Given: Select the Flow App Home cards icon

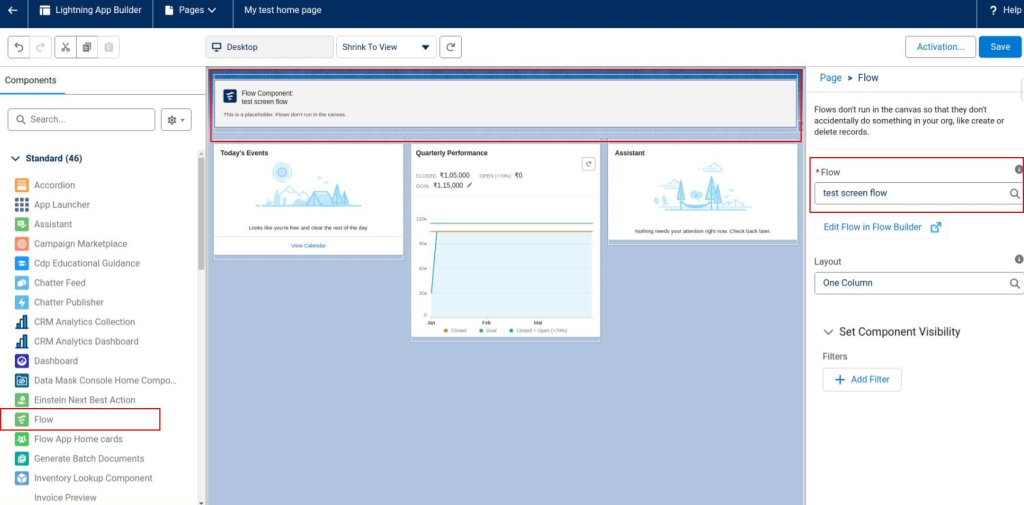Looking at the screenshot, I should (22, 439).
